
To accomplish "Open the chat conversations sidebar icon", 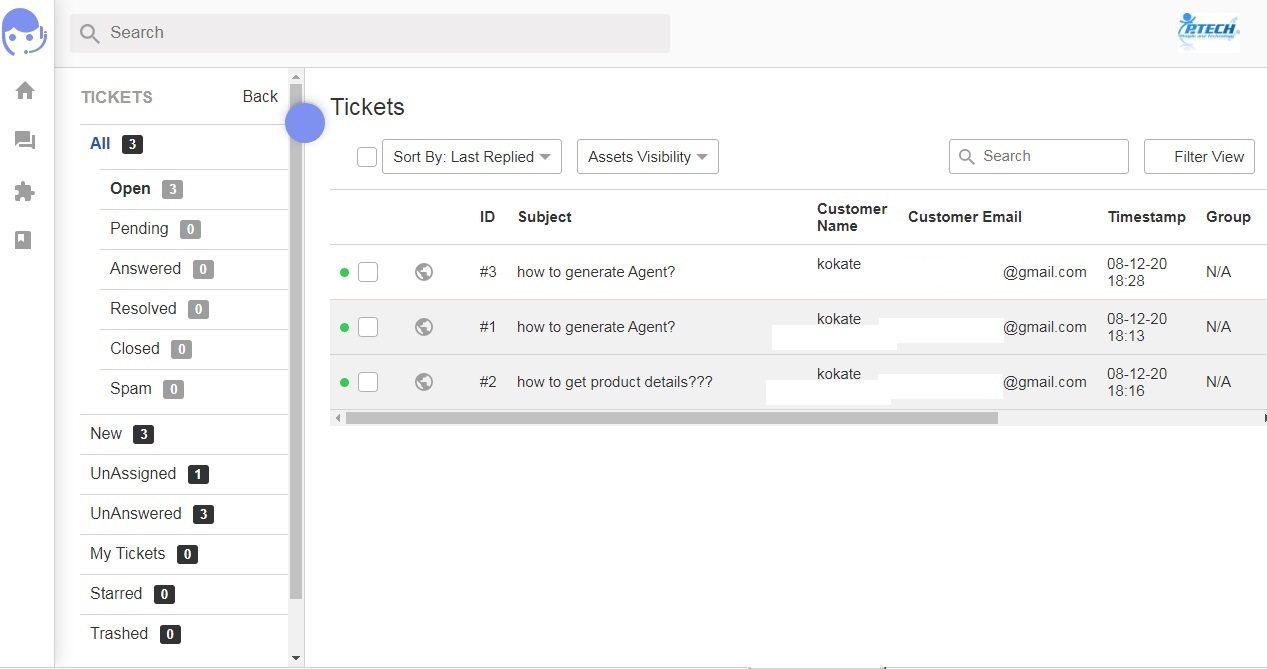I will 25,141.
